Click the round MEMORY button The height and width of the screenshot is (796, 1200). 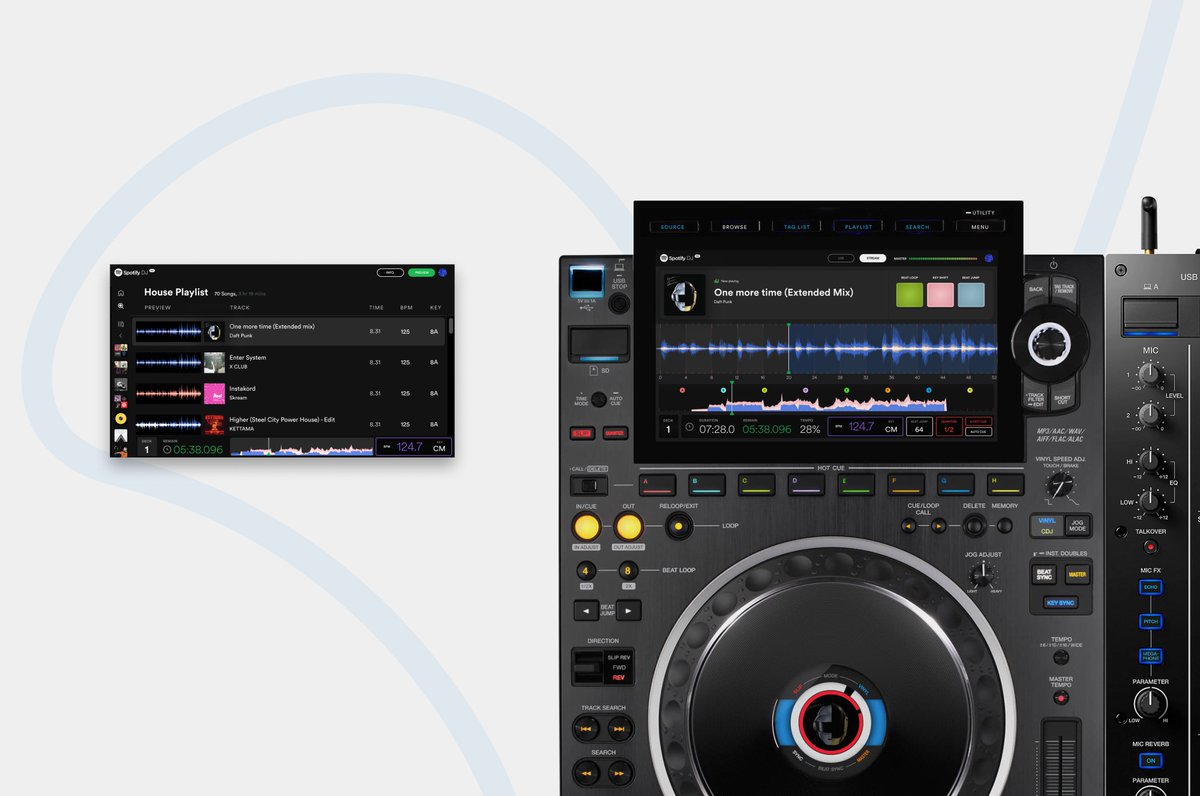1005,526
